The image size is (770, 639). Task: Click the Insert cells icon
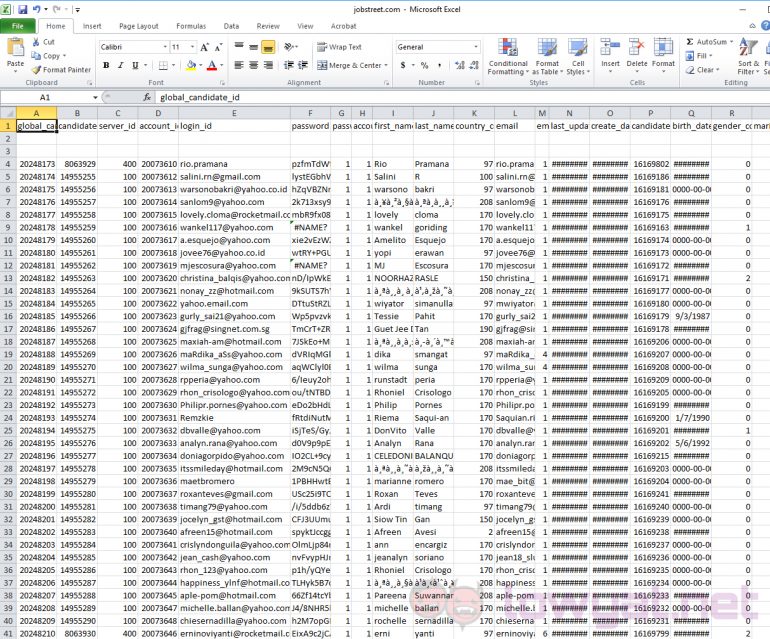click(610, 47)
